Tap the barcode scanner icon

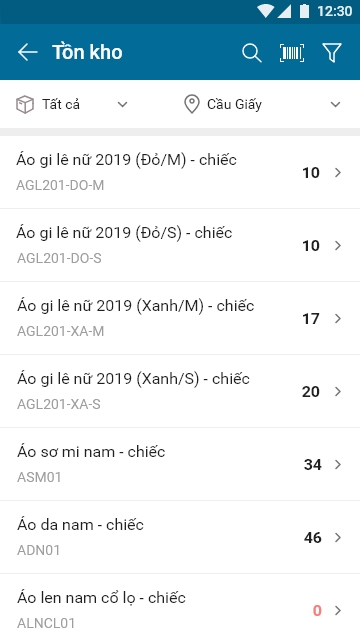pyautogui.click(x=292, y=53)
